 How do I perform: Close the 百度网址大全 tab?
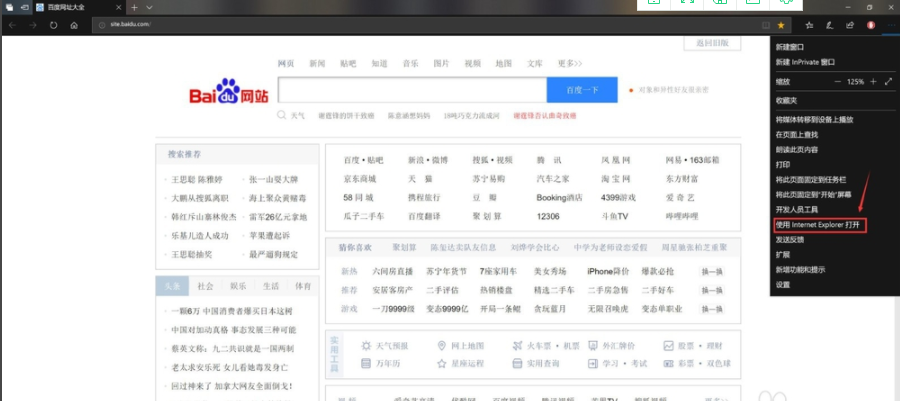point(119,7)
